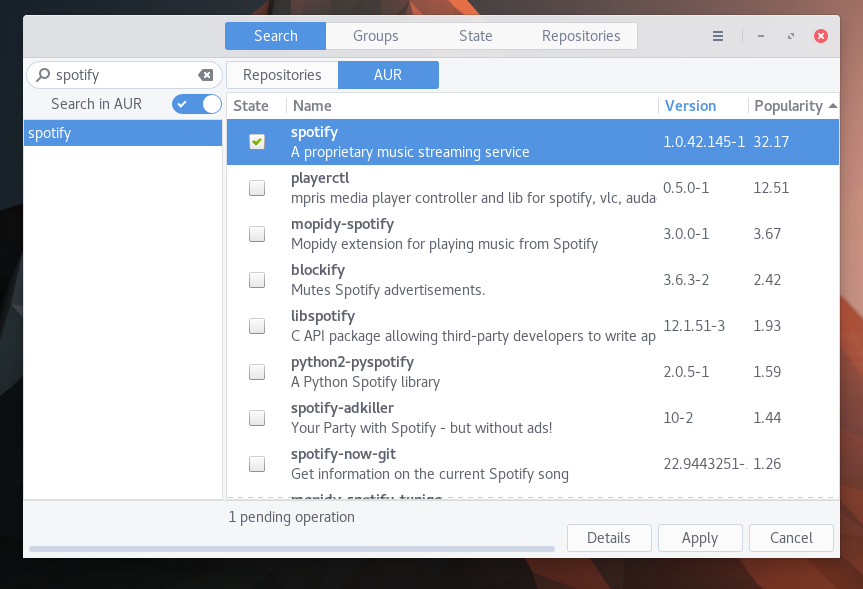The image size is (863, 589).
Task: Select the libspotify package name
Action: pos(323,317)
